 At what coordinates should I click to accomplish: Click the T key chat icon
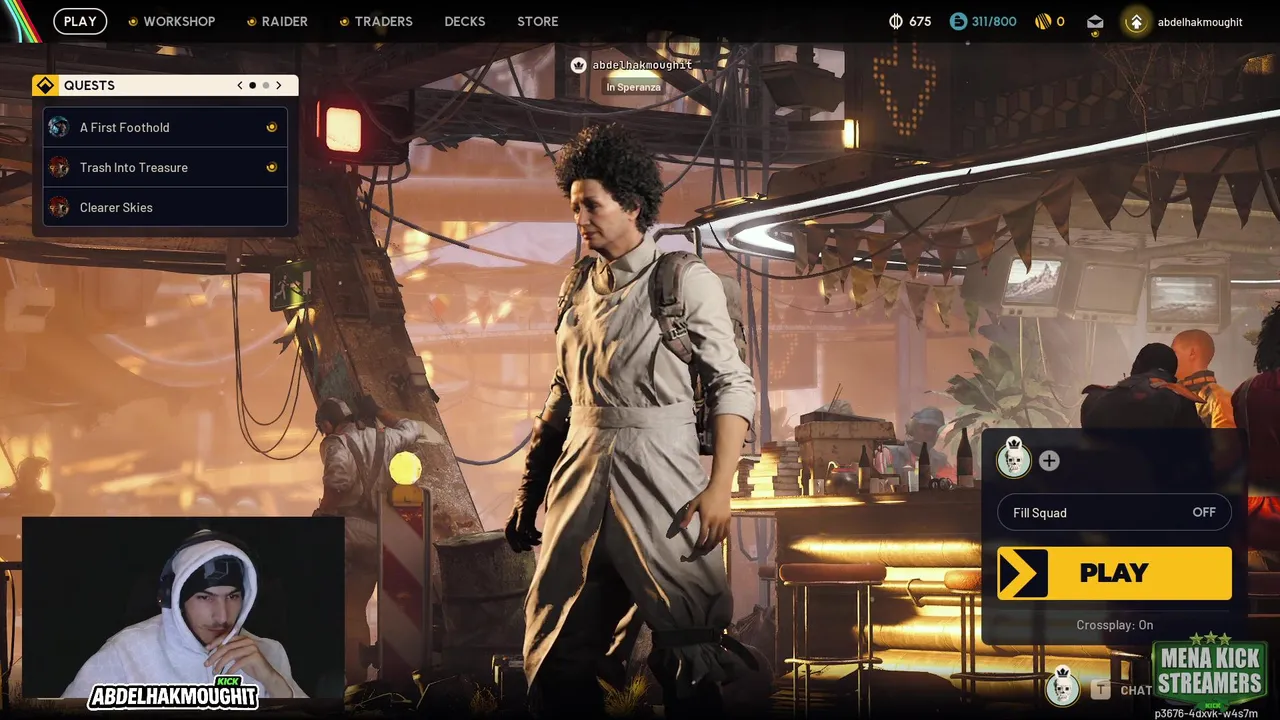pos(1100,689)
